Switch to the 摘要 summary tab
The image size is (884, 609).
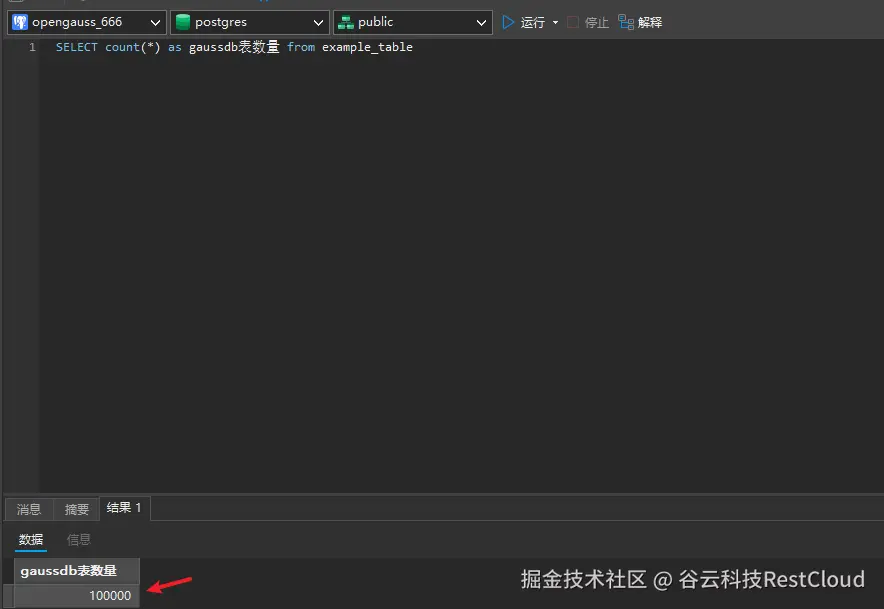77,509
